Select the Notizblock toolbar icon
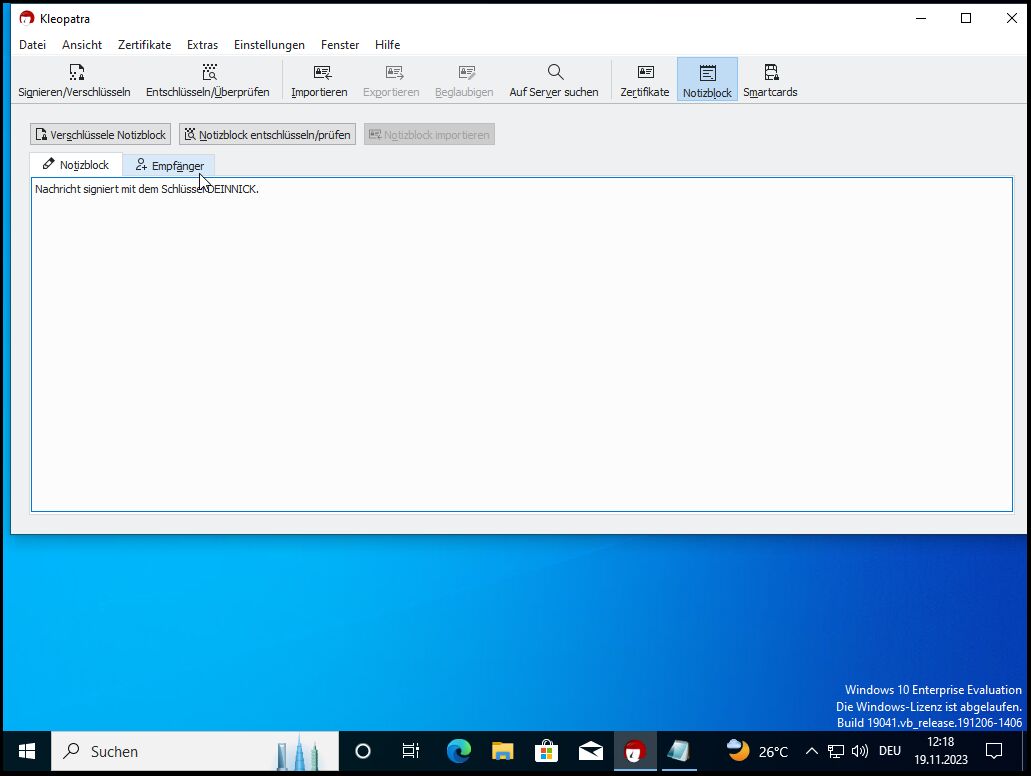The height and width of the screenshot is (776, 1031). [707, 80]
